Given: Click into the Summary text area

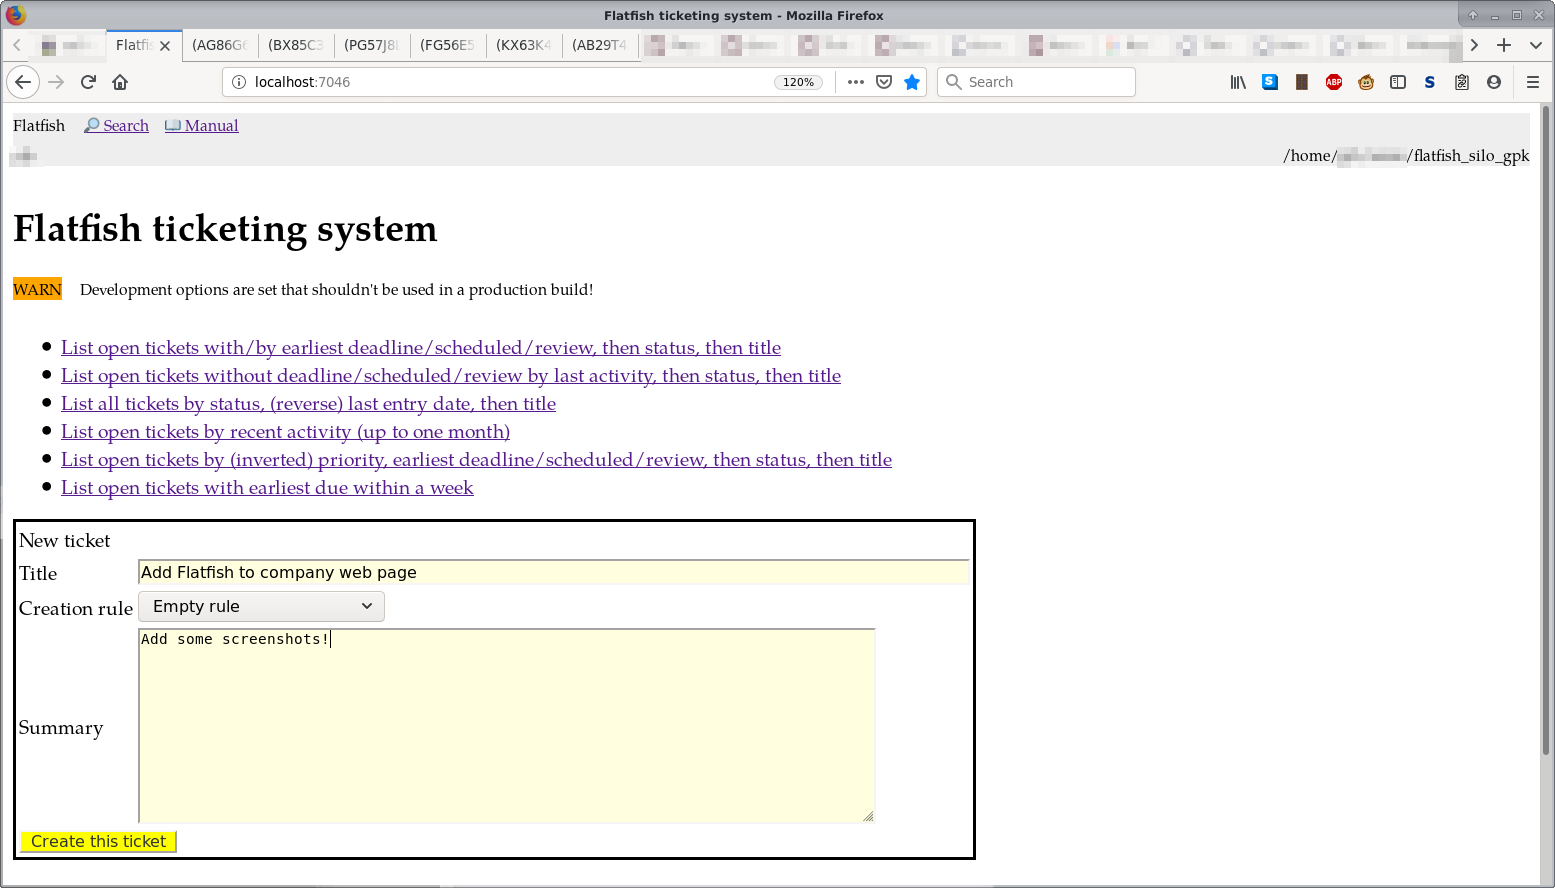Looking at the screenshot, I should point(506,725).
